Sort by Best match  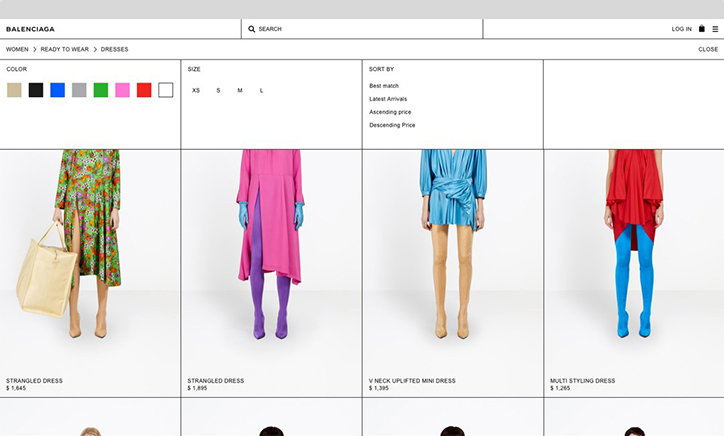tap(384, 86)
